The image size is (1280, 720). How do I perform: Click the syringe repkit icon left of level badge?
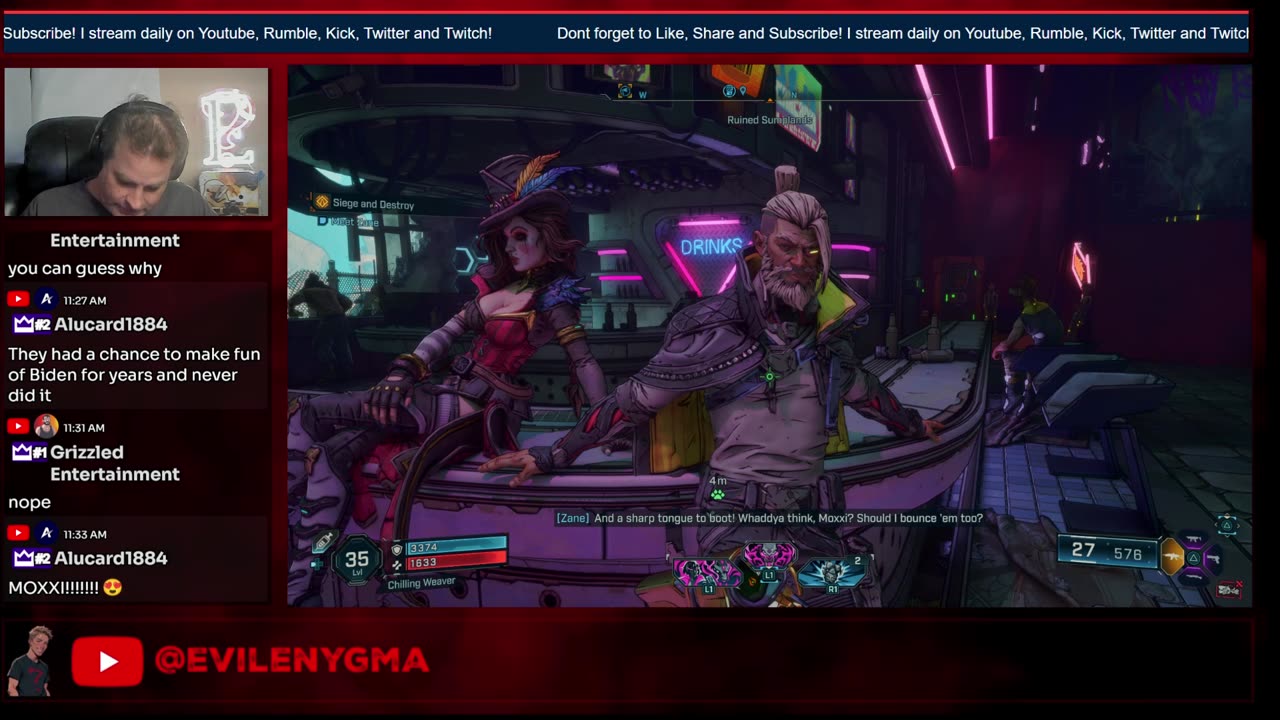pyautogui.click(x=322, y=543)
